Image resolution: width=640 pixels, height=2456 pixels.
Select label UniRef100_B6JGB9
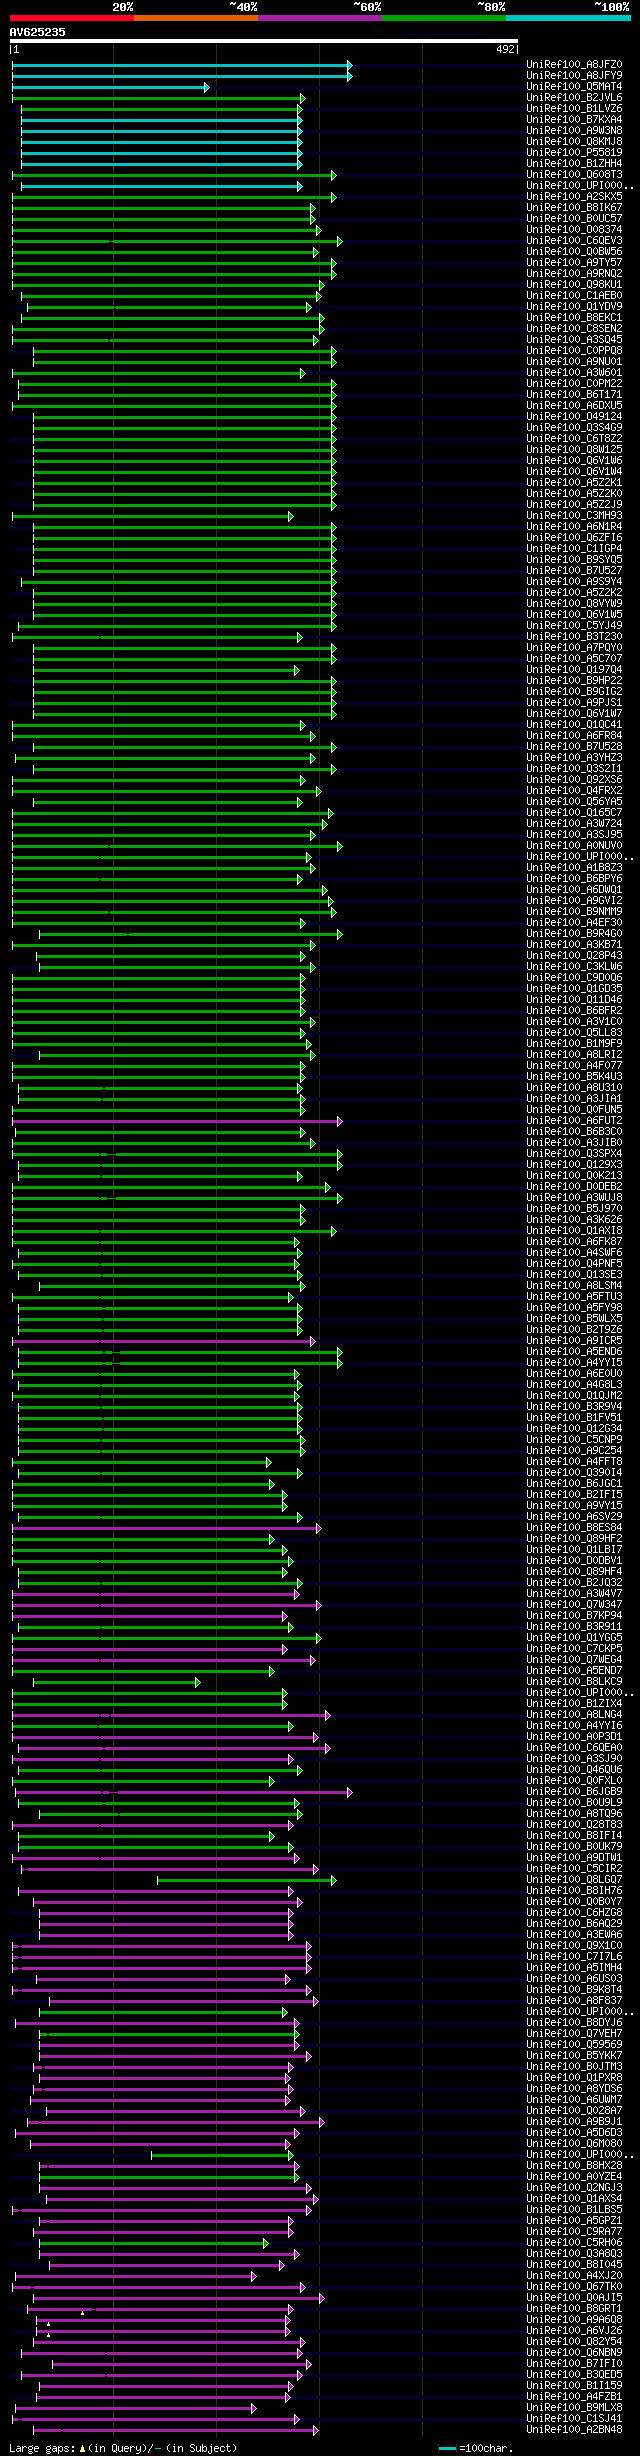click(x=574, y=1792)
